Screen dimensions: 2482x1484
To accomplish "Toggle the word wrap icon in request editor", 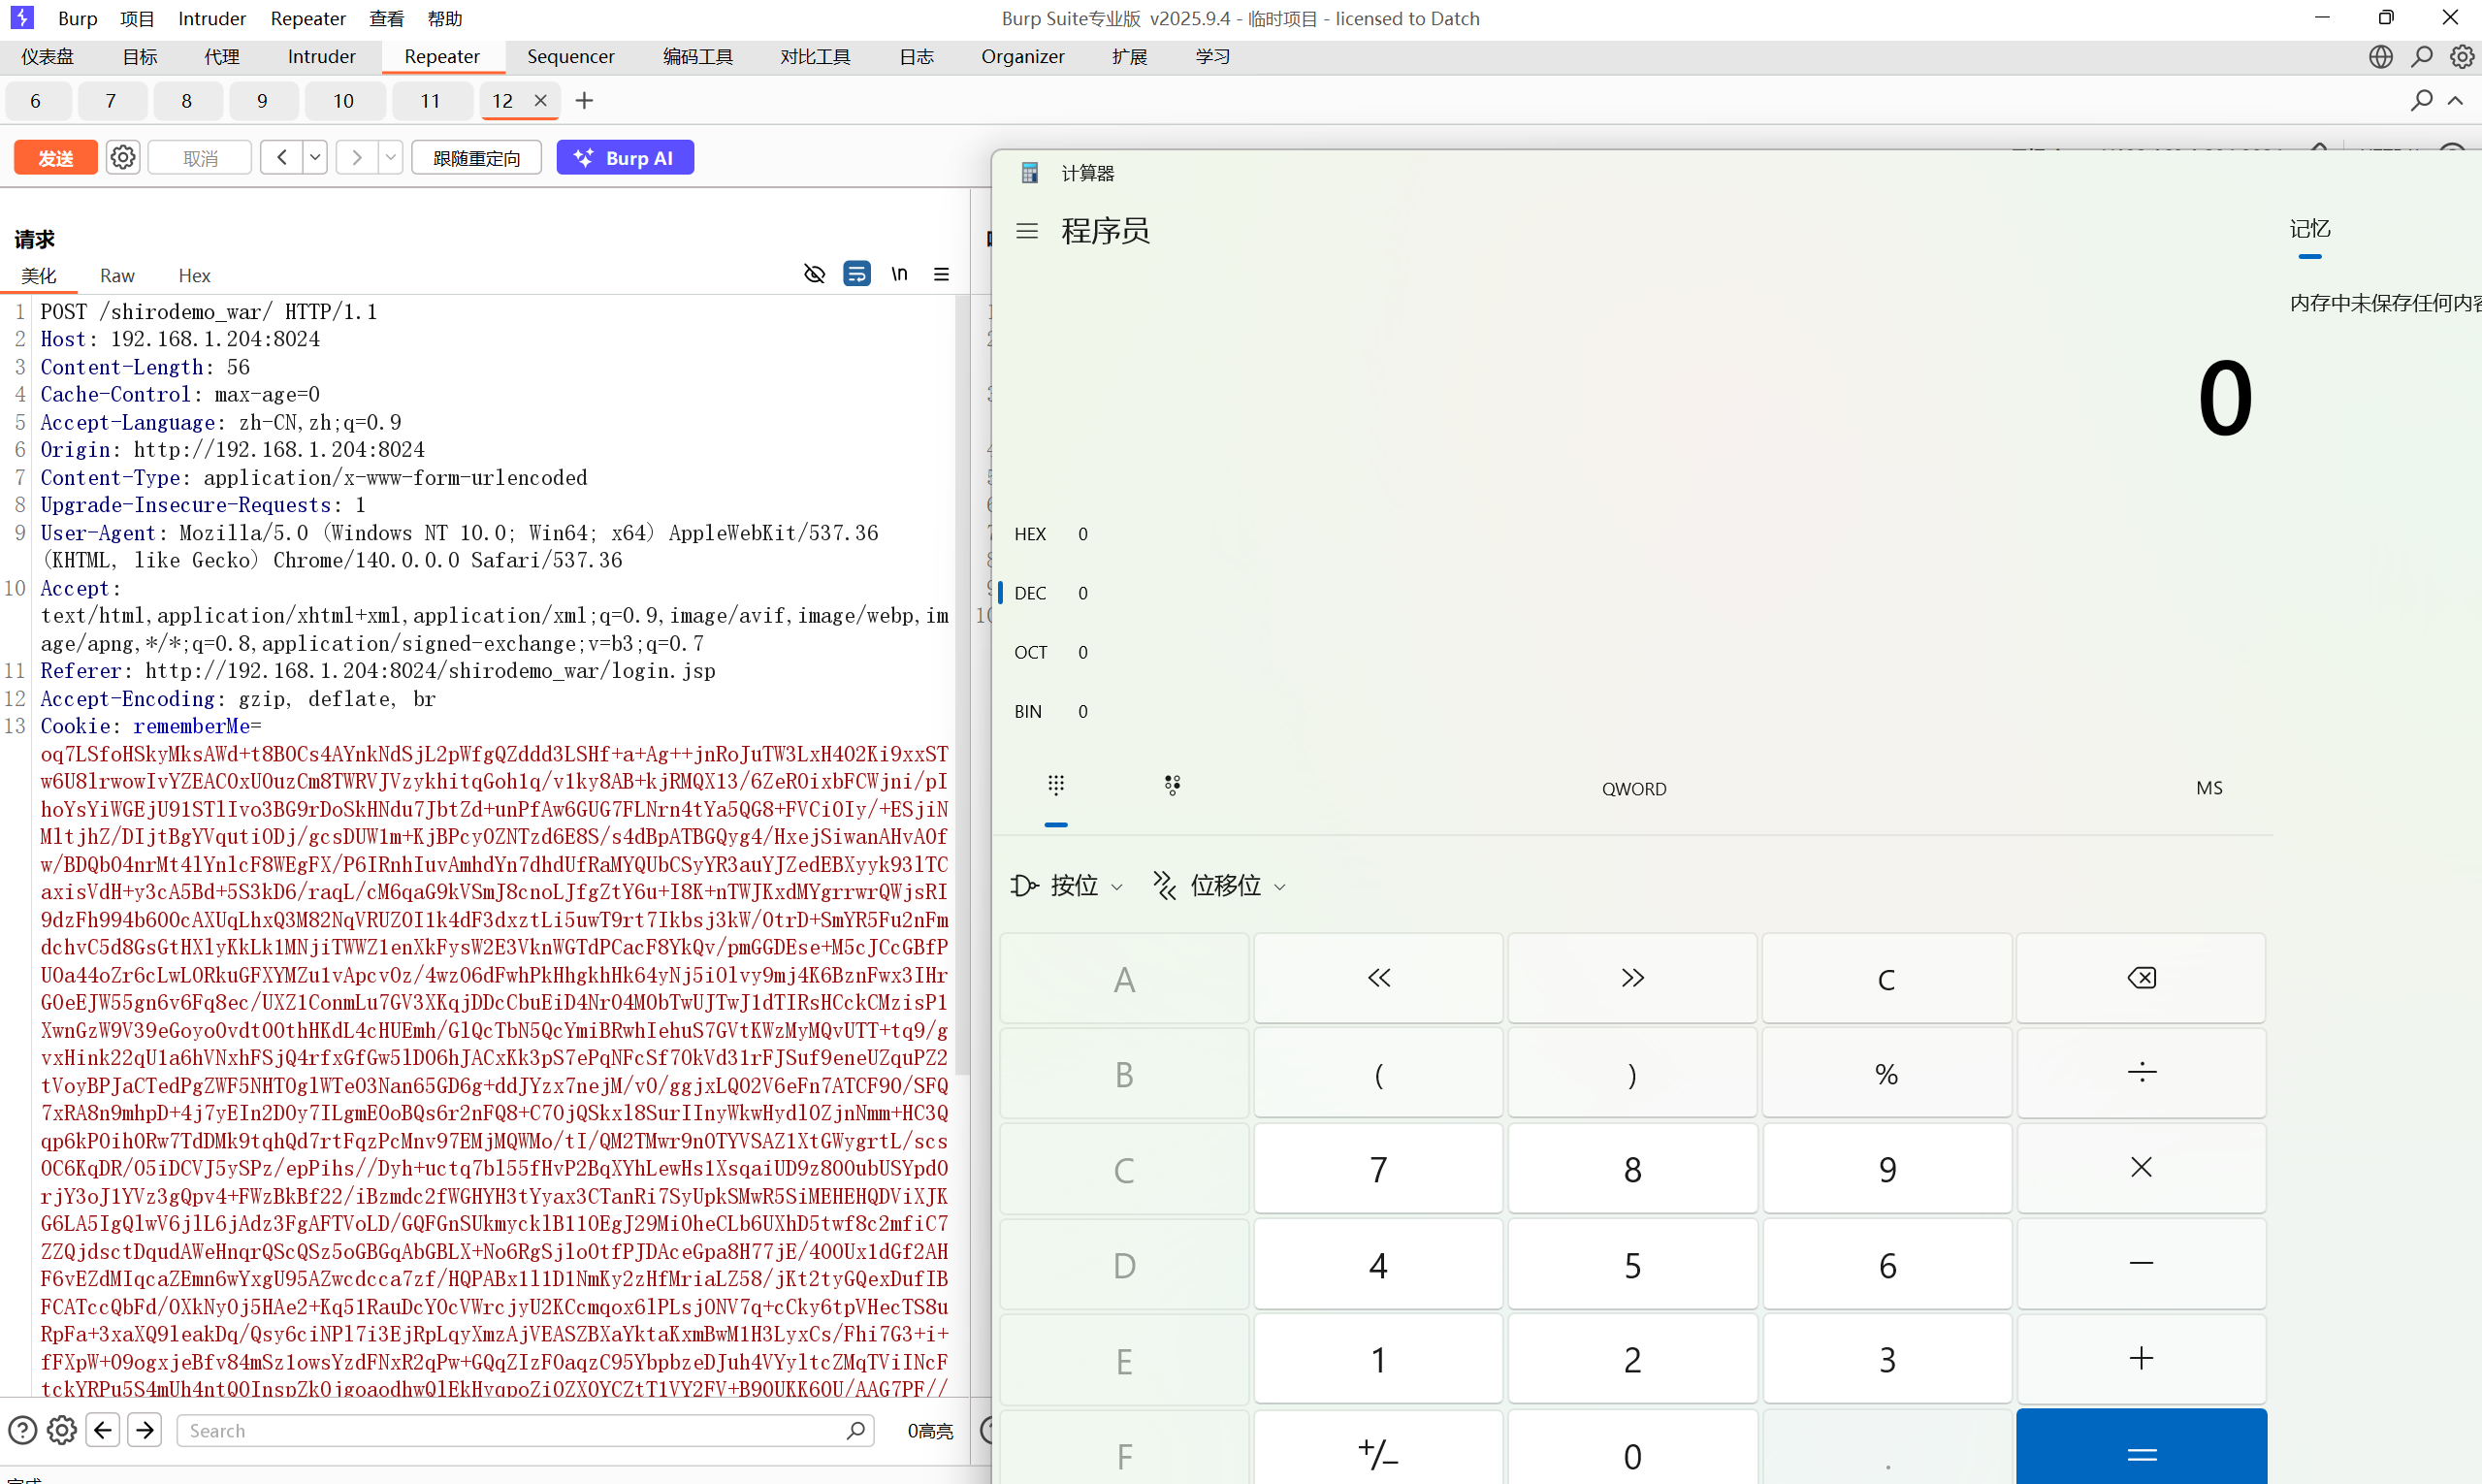I will point(857,274).
